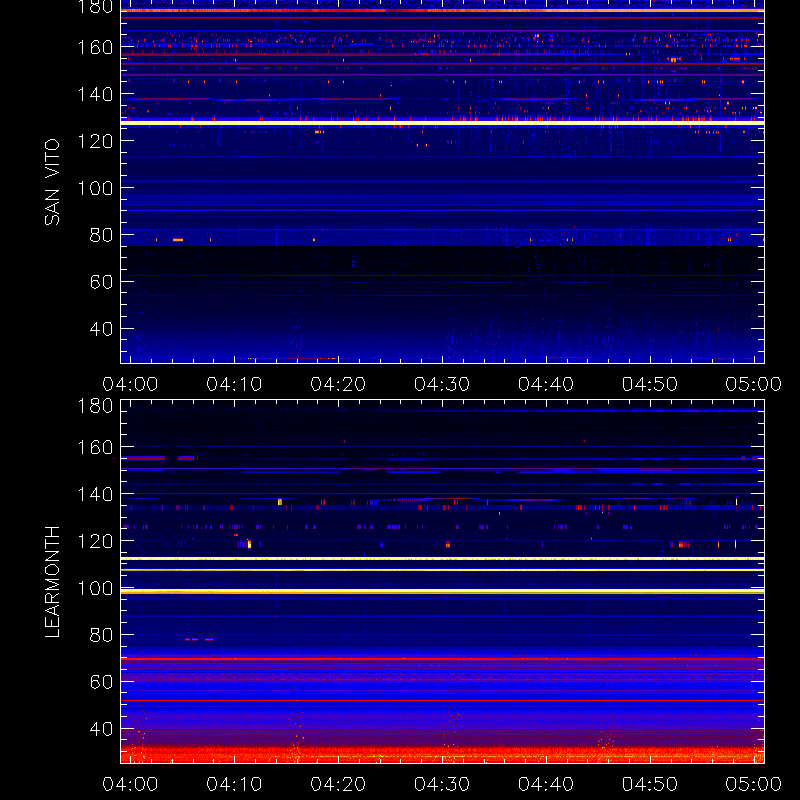Click the 04:30 time label under SAN VITO plot
Viewport: 800px width, 800px height.
(442, 384)
